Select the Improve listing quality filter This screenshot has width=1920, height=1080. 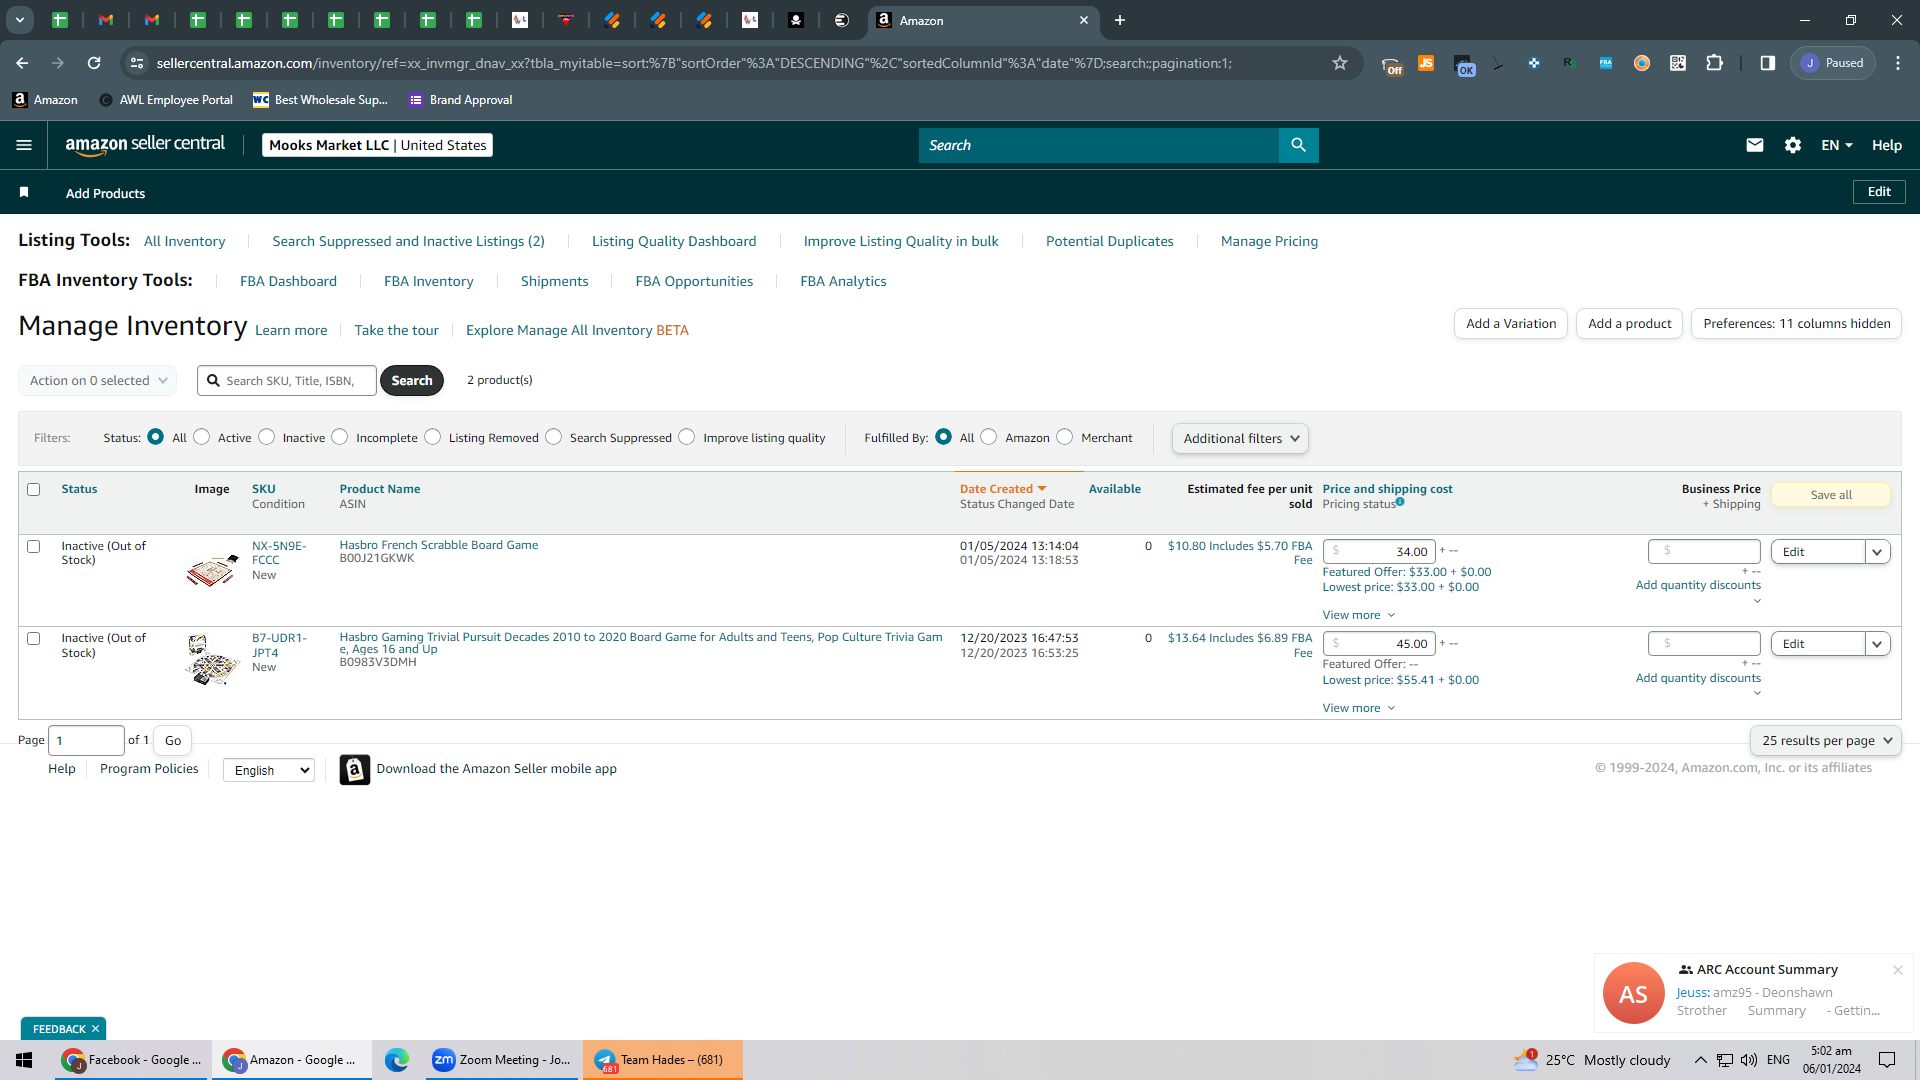coord(687,437)
